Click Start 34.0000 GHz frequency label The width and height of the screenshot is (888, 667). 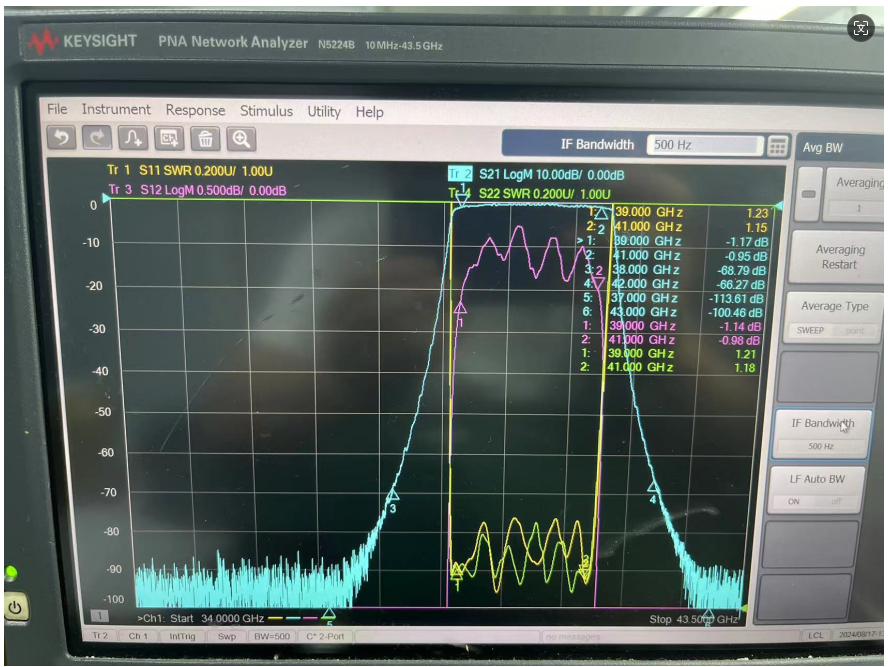click(x=217, y=618)
